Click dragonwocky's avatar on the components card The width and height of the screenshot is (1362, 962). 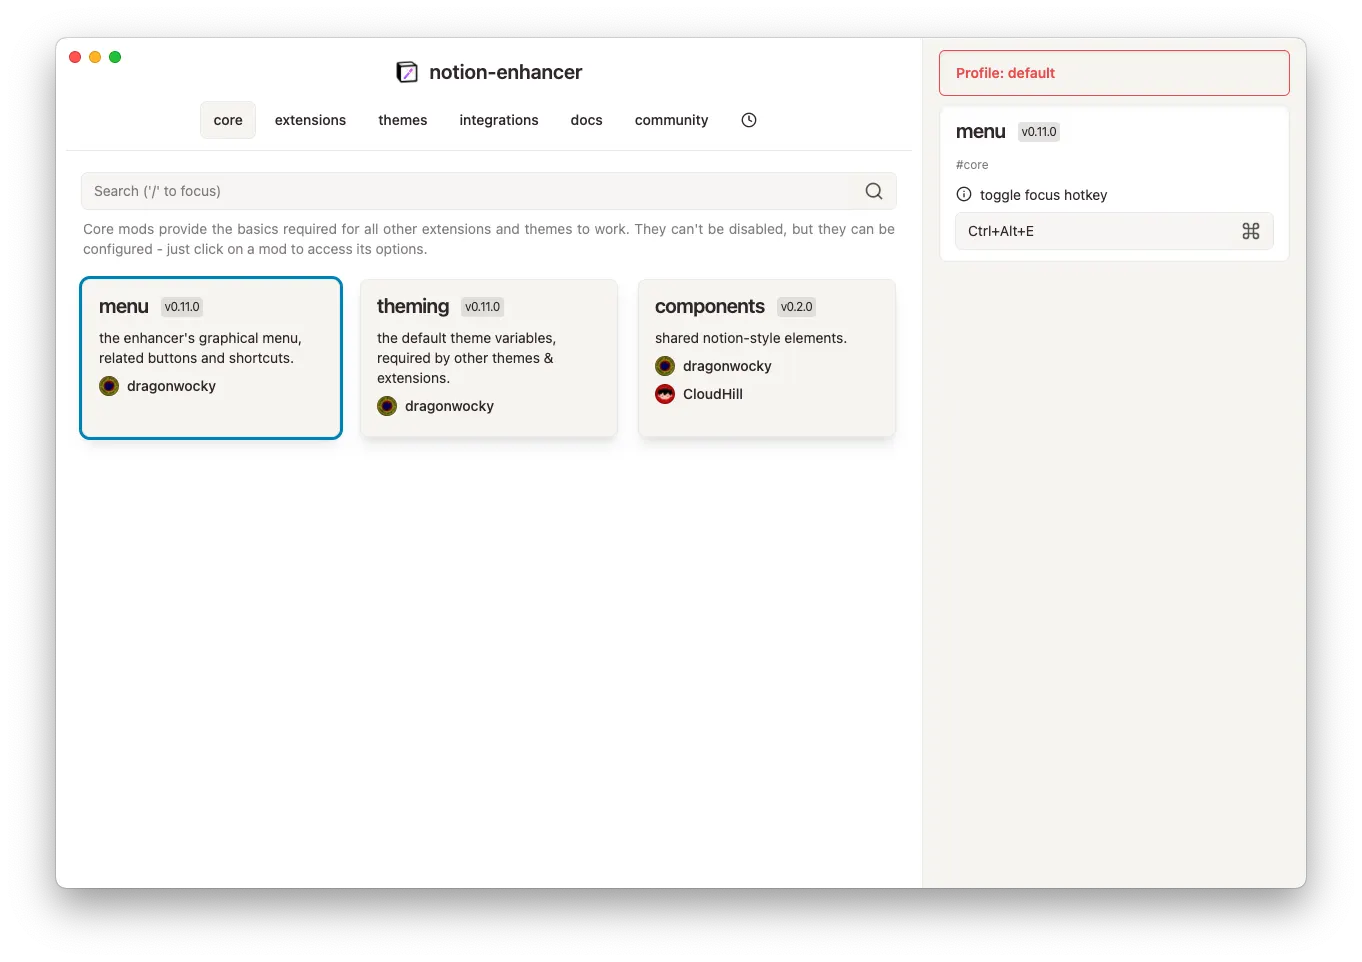pyautogui.click(x=665, y=366)
